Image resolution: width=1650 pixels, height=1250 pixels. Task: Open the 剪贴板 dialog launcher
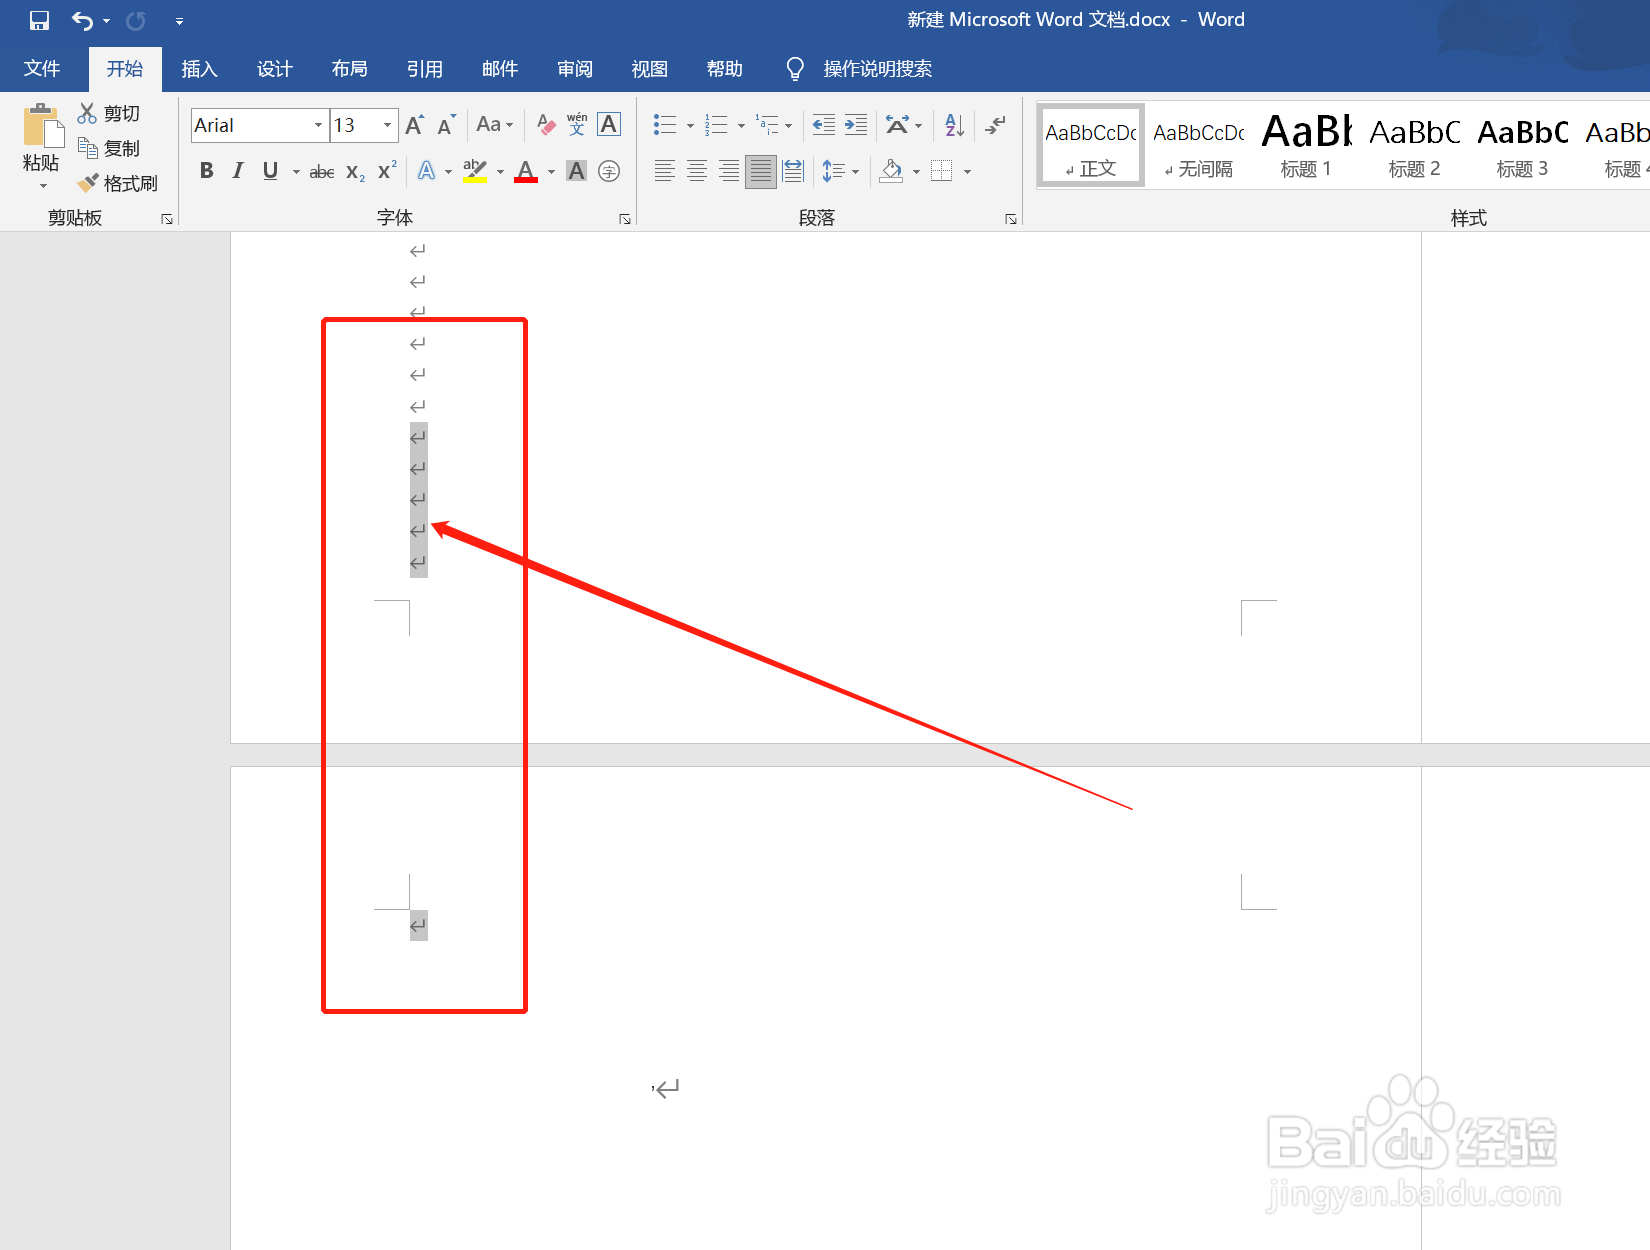pos(167,219)
